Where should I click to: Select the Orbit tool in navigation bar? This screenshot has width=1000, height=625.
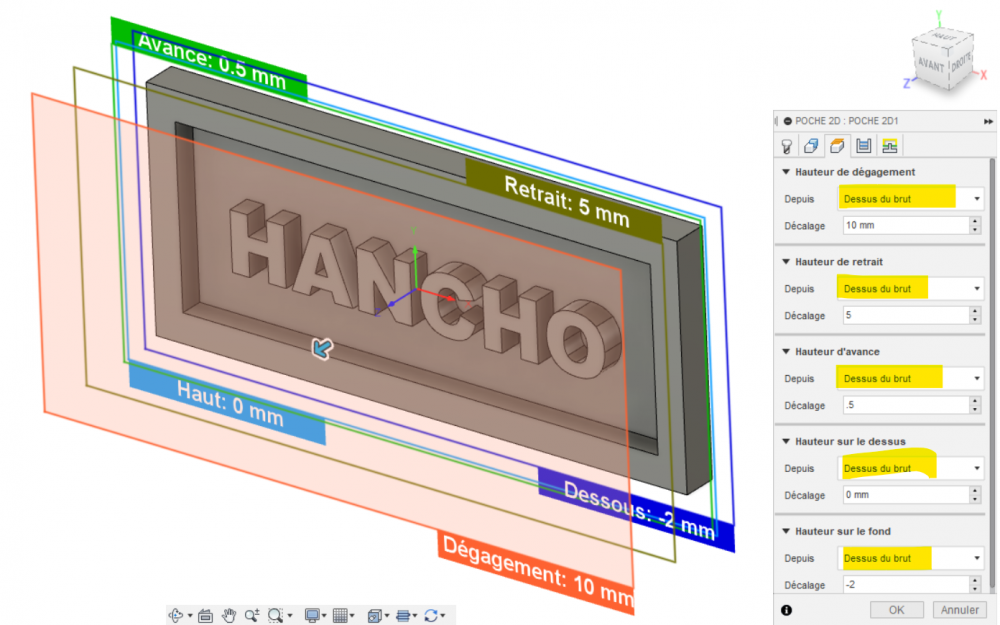(x=175, y=615)
